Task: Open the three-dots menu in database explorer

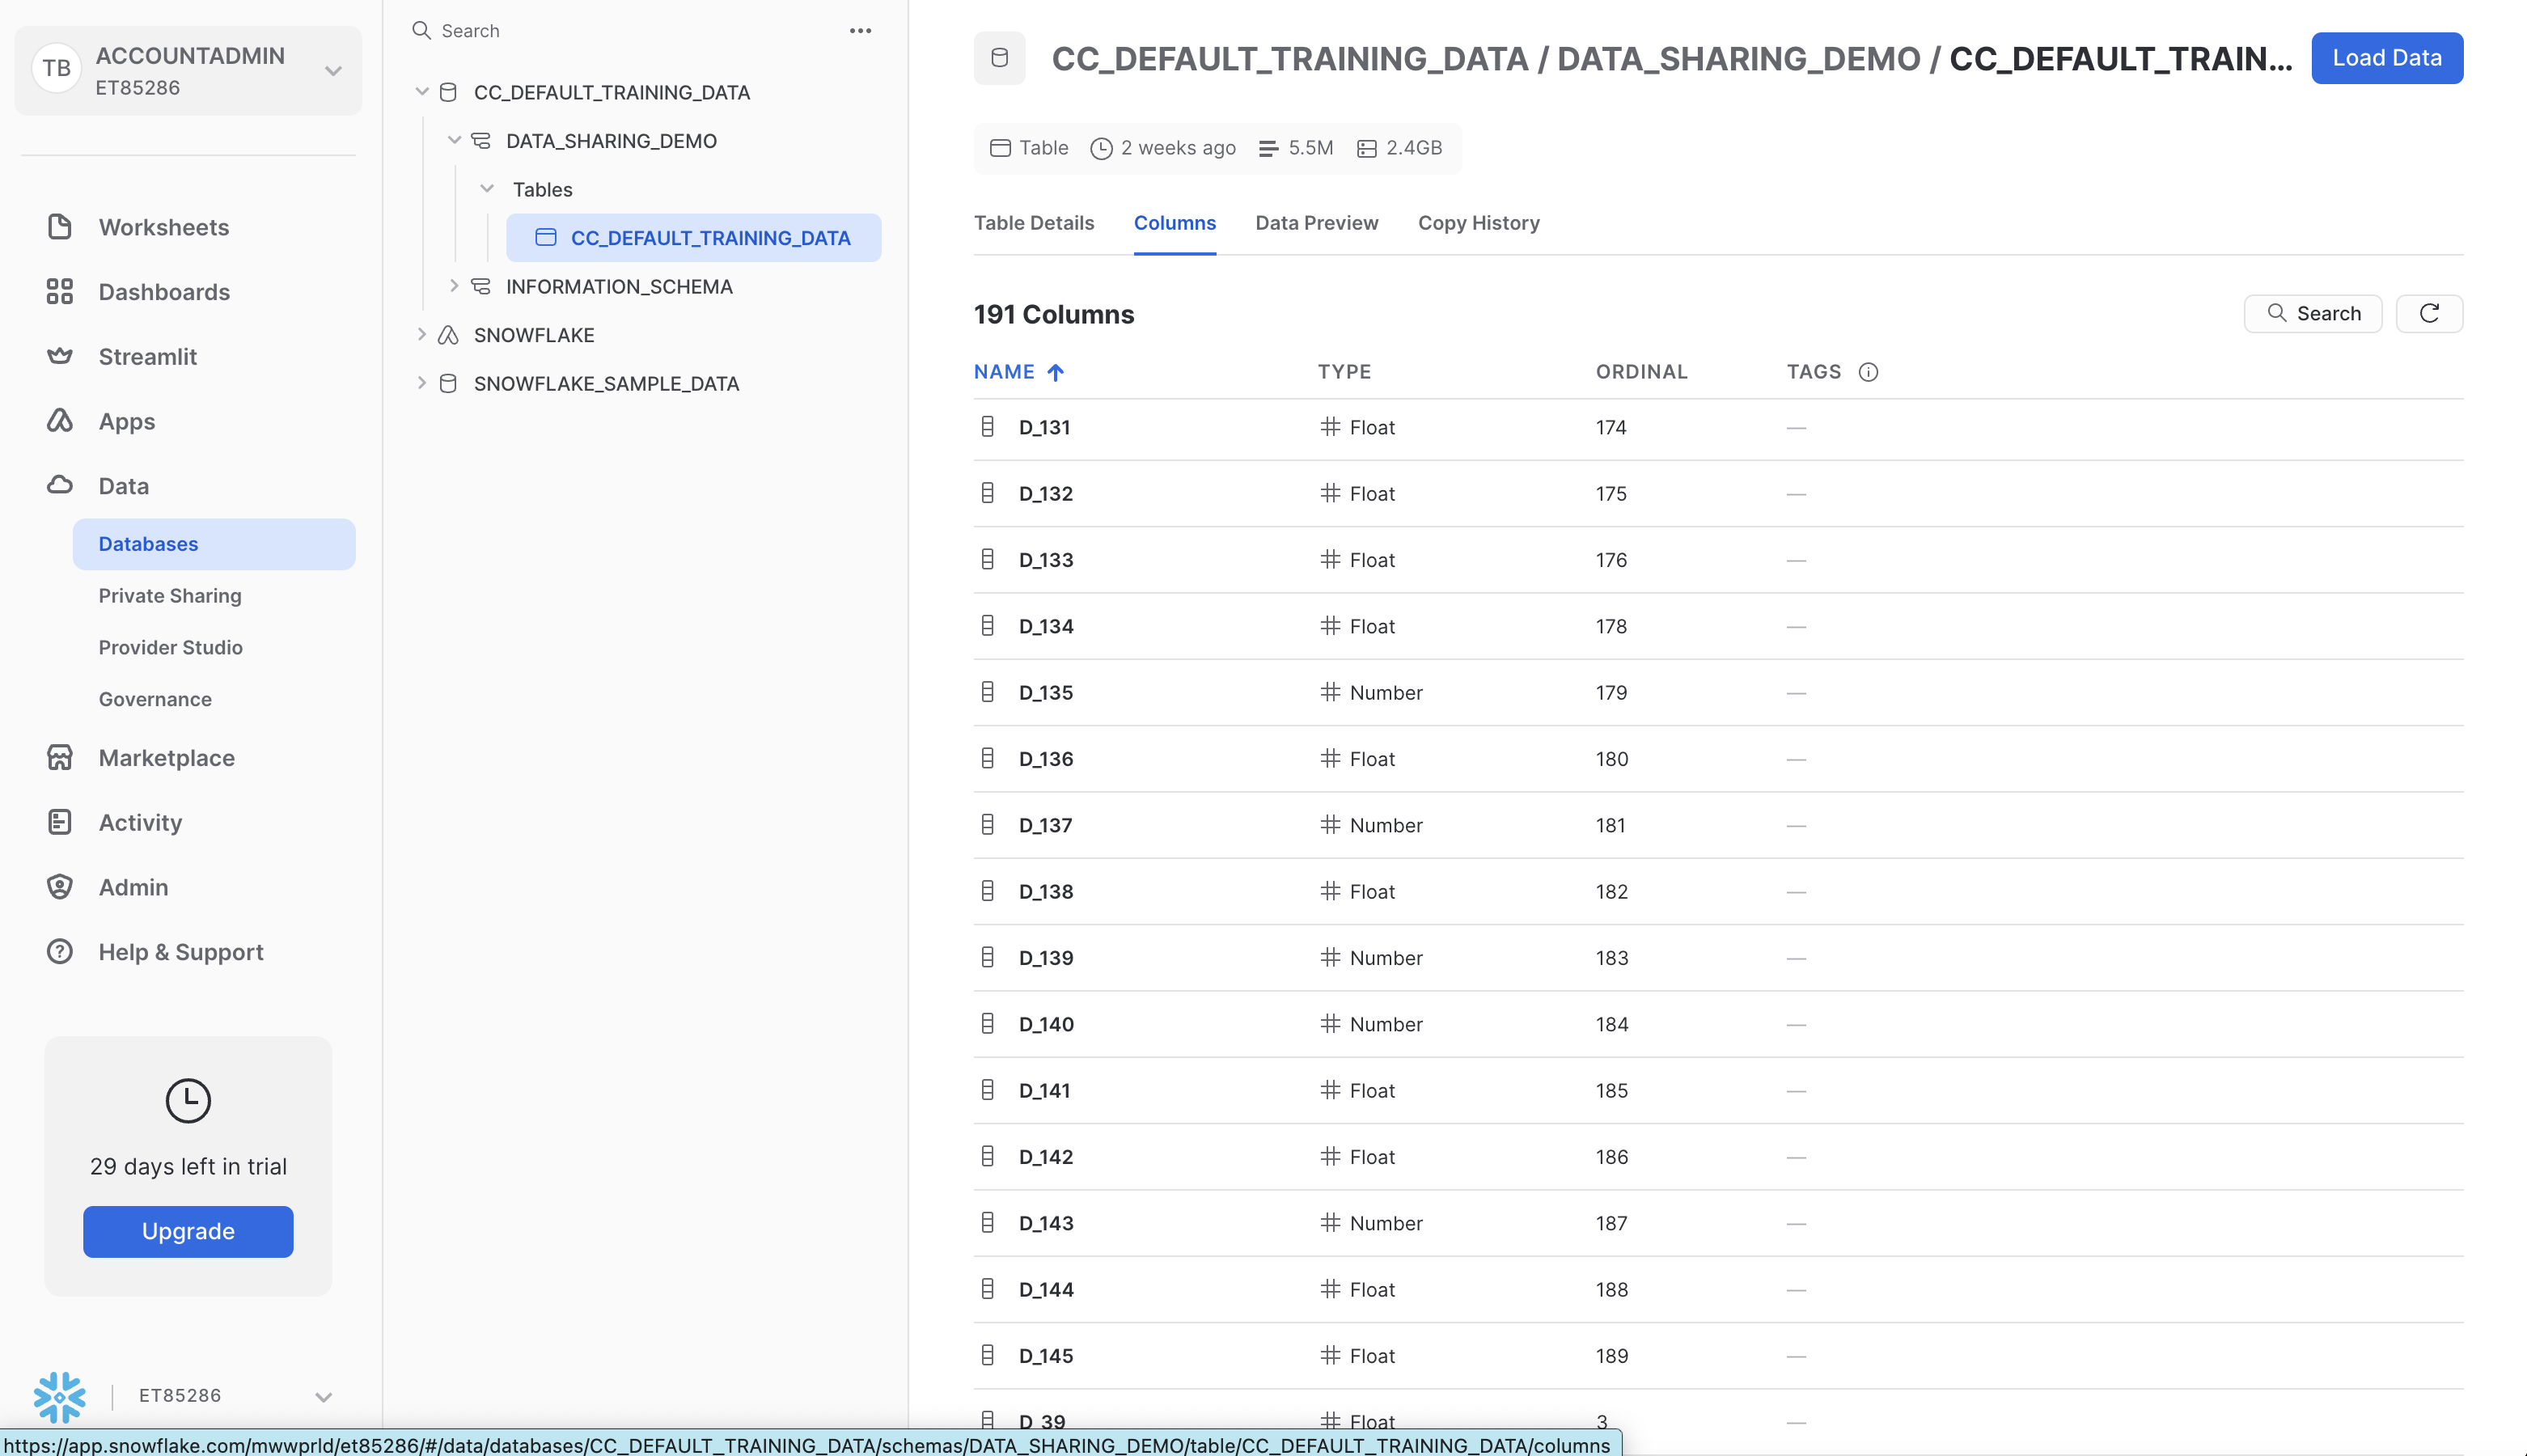Action: click(860, 31)
